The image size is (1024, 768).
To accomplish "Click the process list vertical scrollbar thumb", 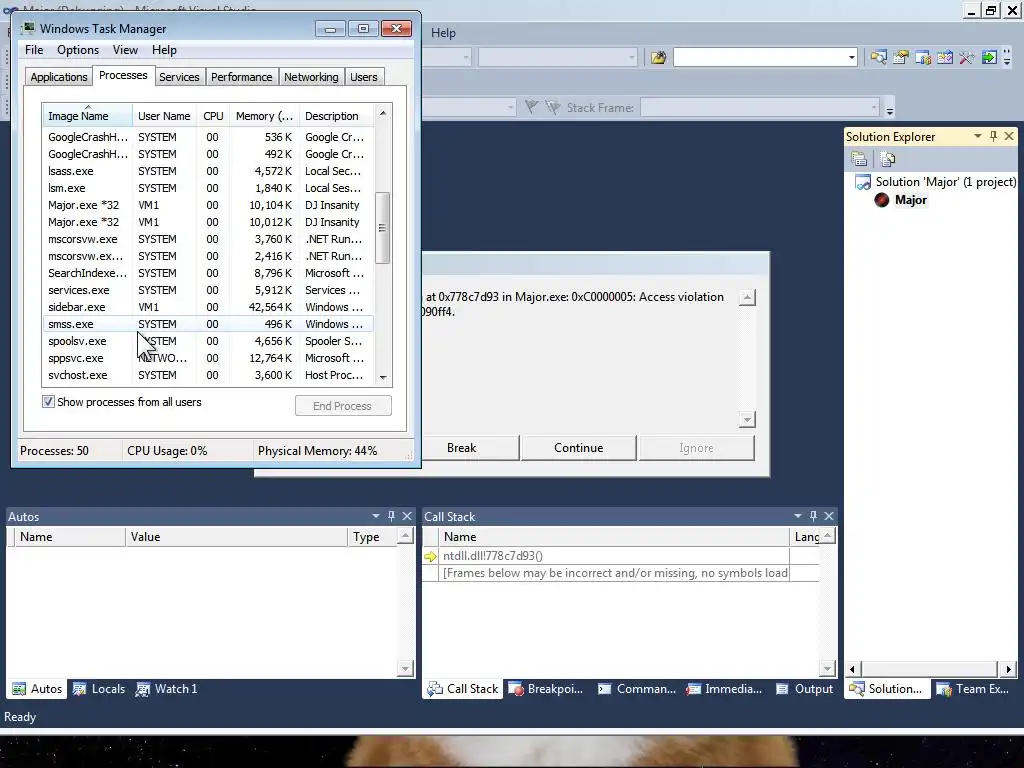I will pos(383,228).
